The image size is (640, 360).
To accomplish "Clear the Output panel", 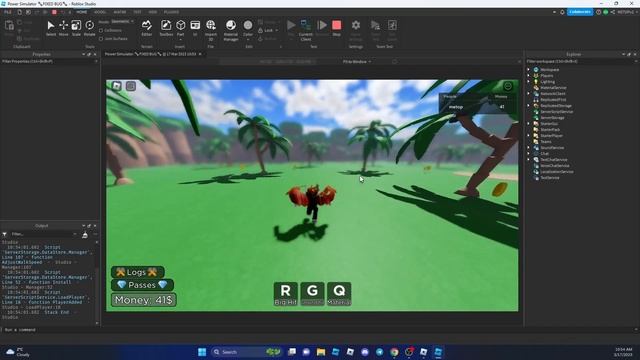I will pos(85,234).
